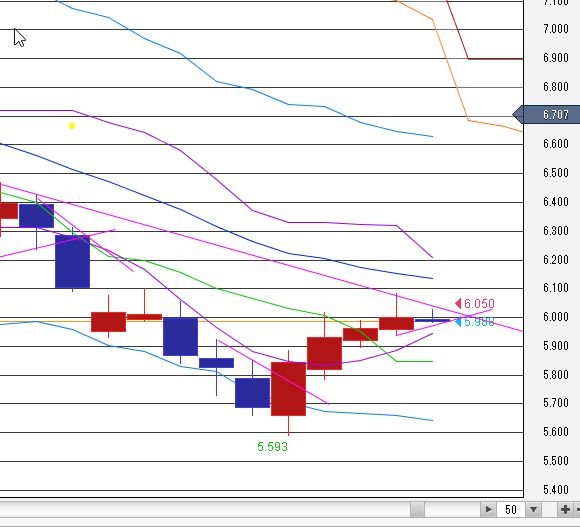
Task: Click the scrollbar right-arrow button beside 50
Action: [x=488, y=510]
